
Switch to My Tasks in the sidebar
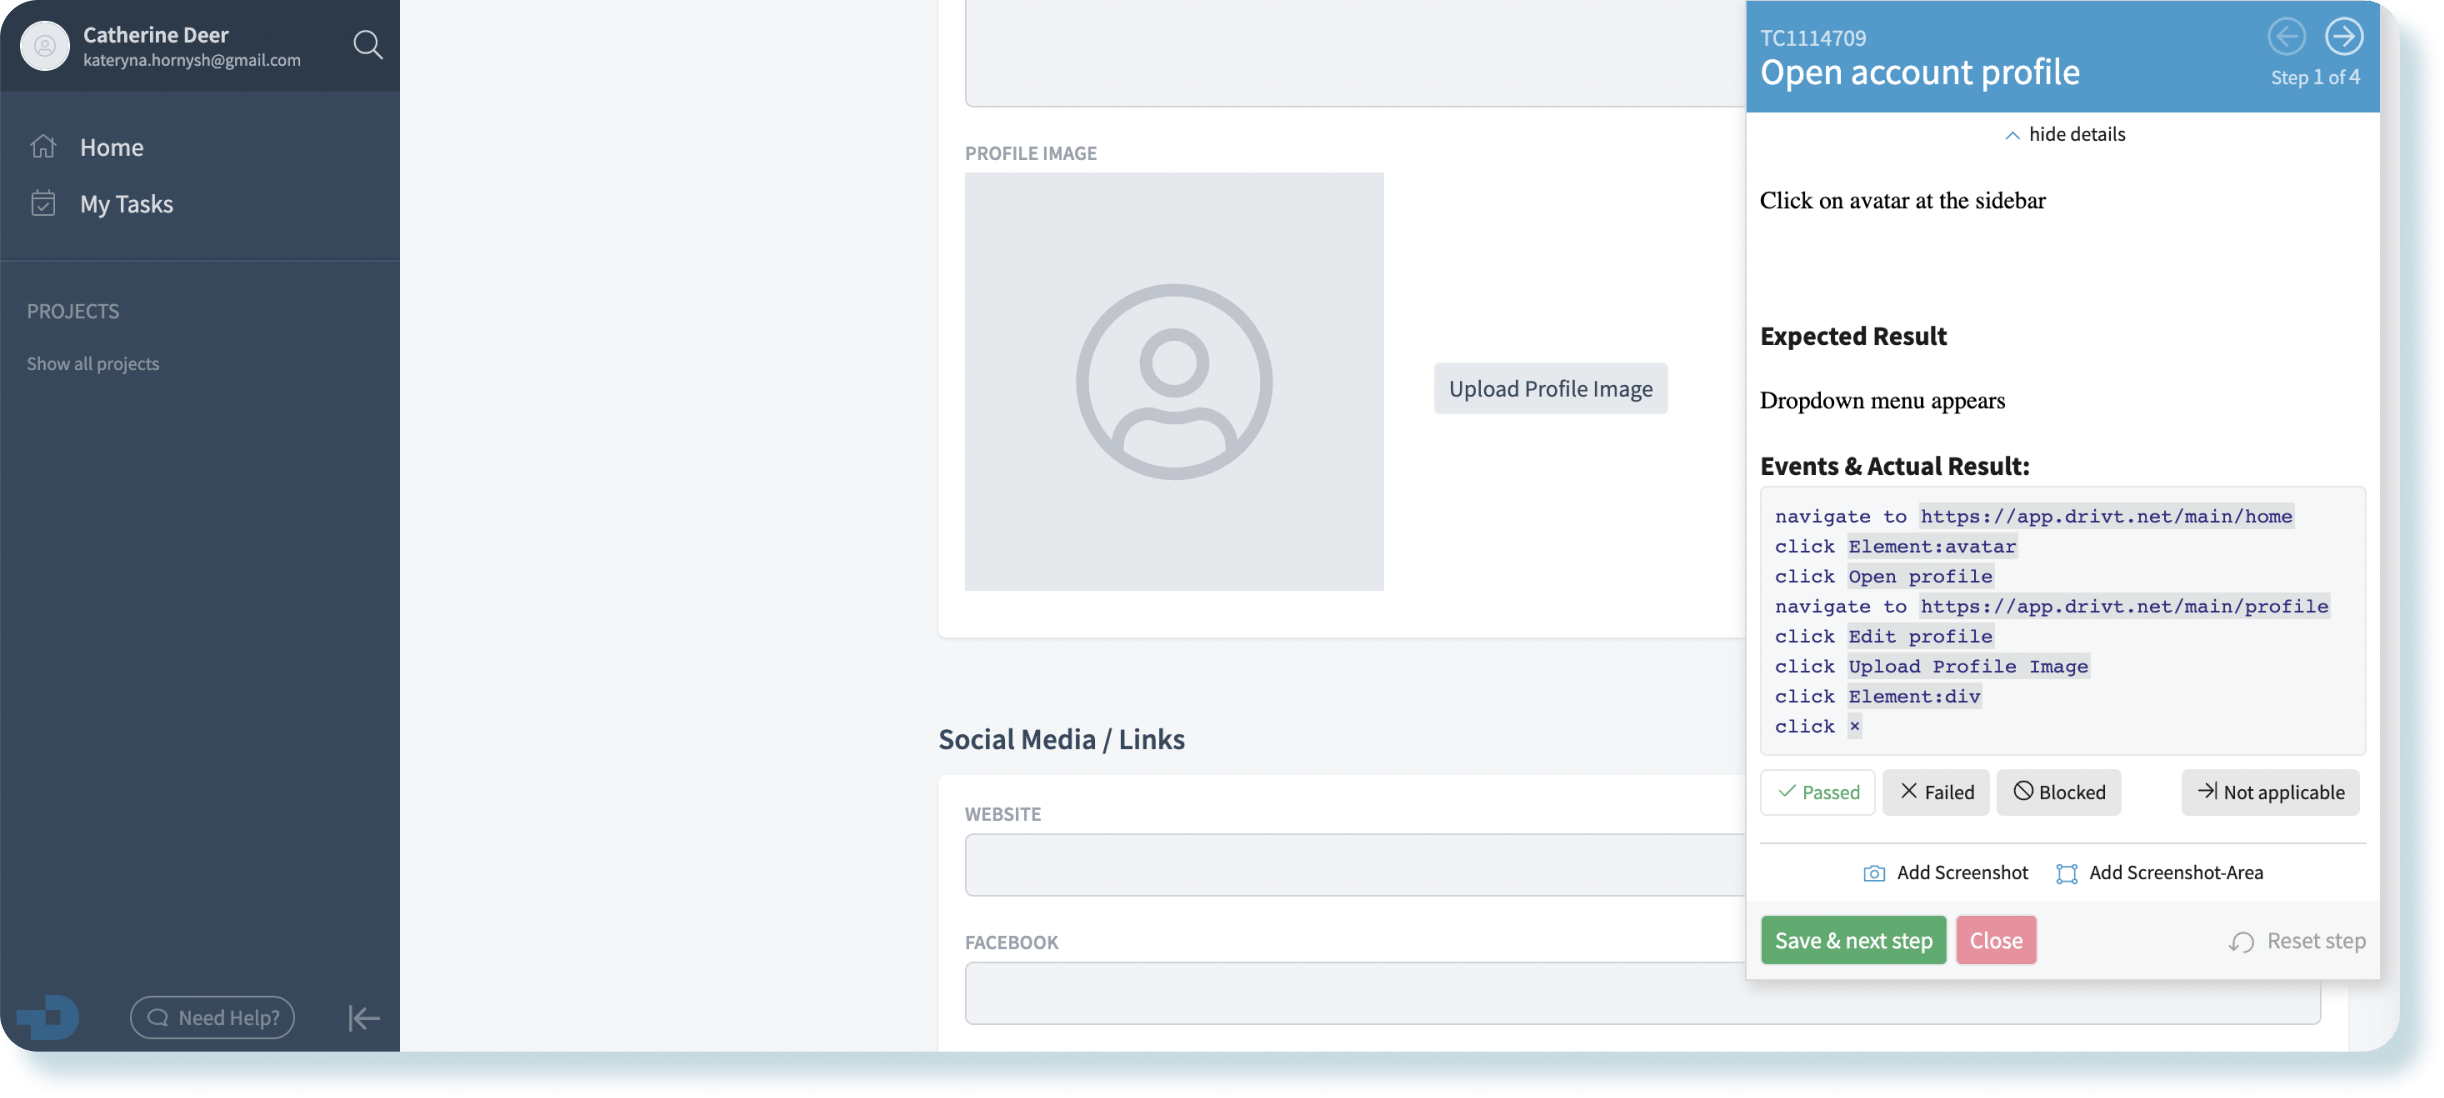pos(126,203)
